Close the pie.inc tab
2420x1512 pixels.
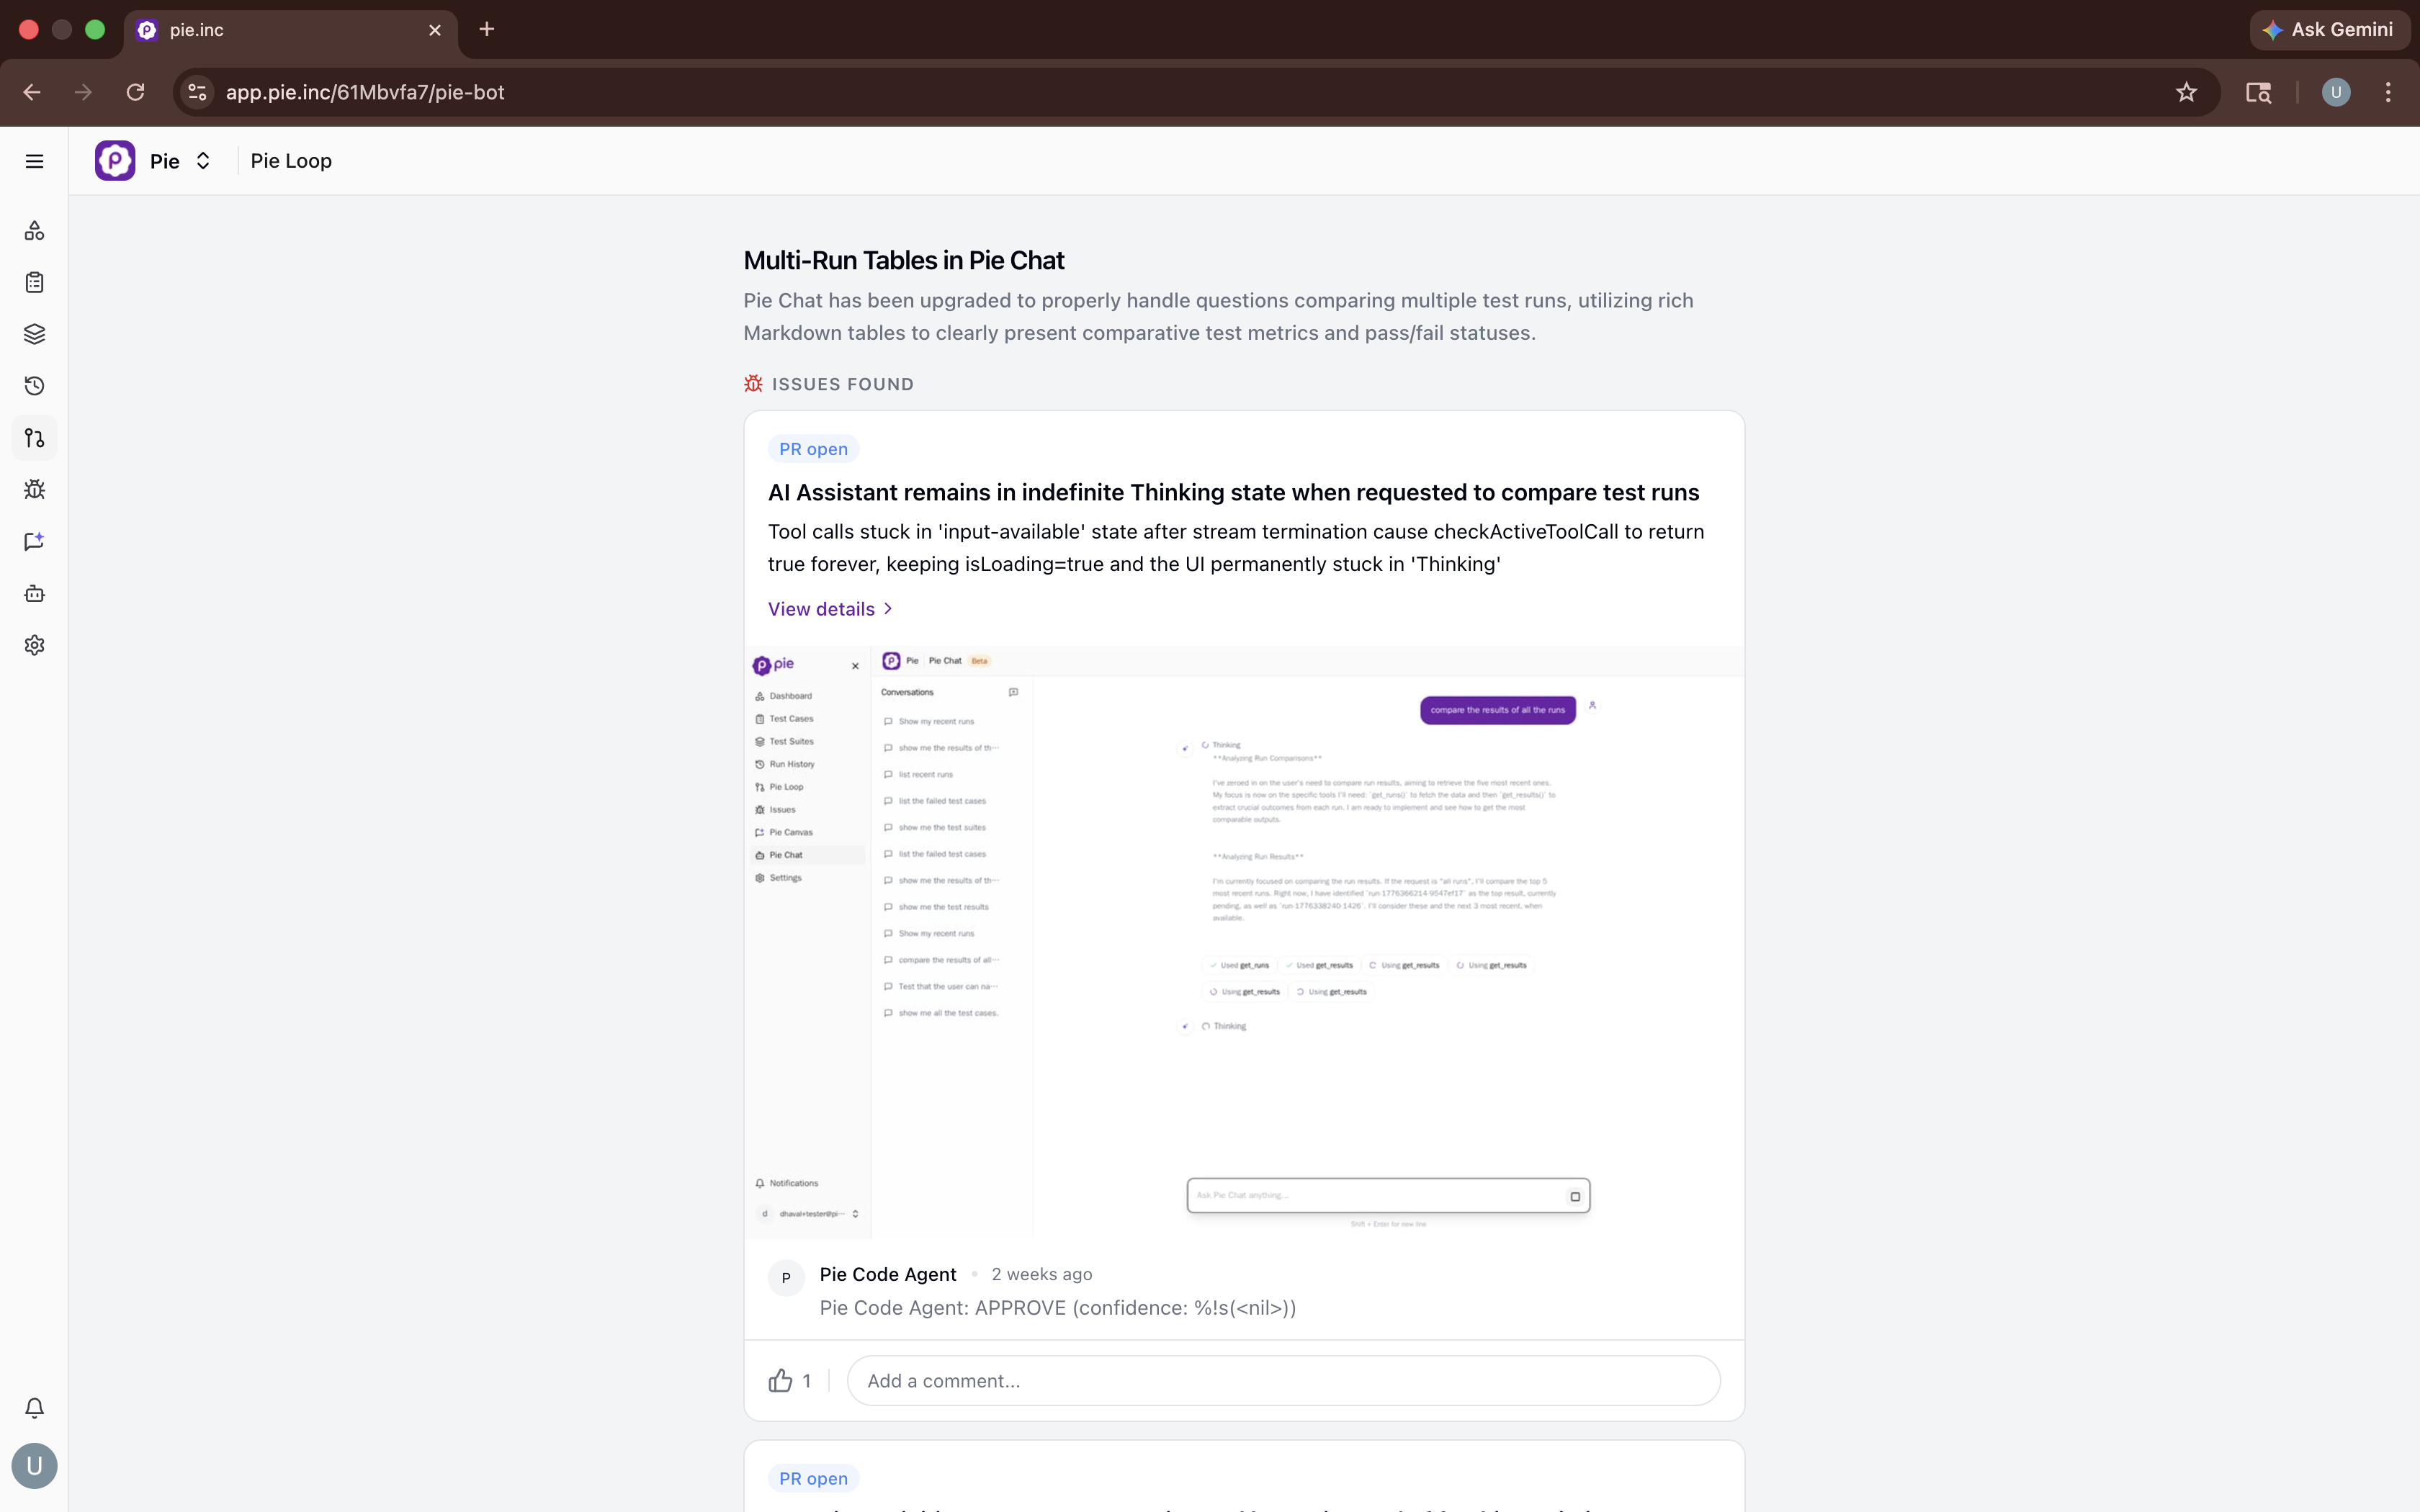tap(435, 30)
